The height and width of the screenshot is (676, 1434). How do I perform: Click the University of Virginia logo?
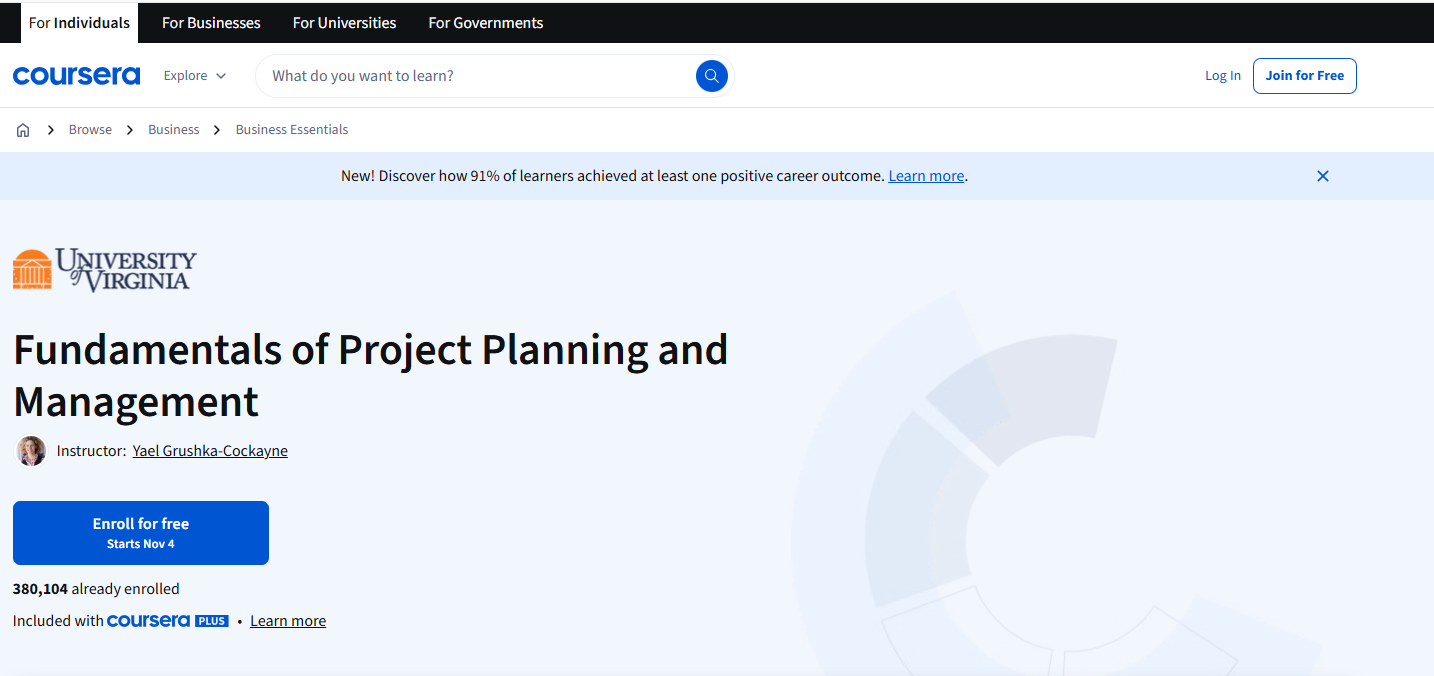pos(103,269)
